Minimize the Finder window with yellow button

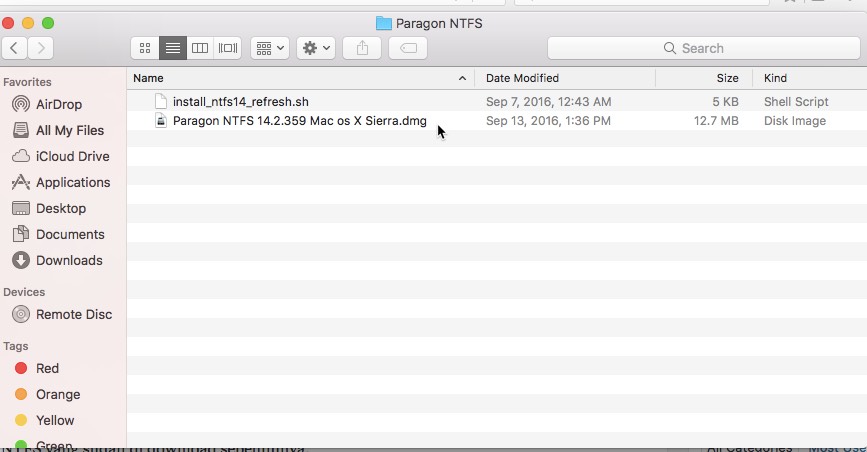(x=28, y=23)
